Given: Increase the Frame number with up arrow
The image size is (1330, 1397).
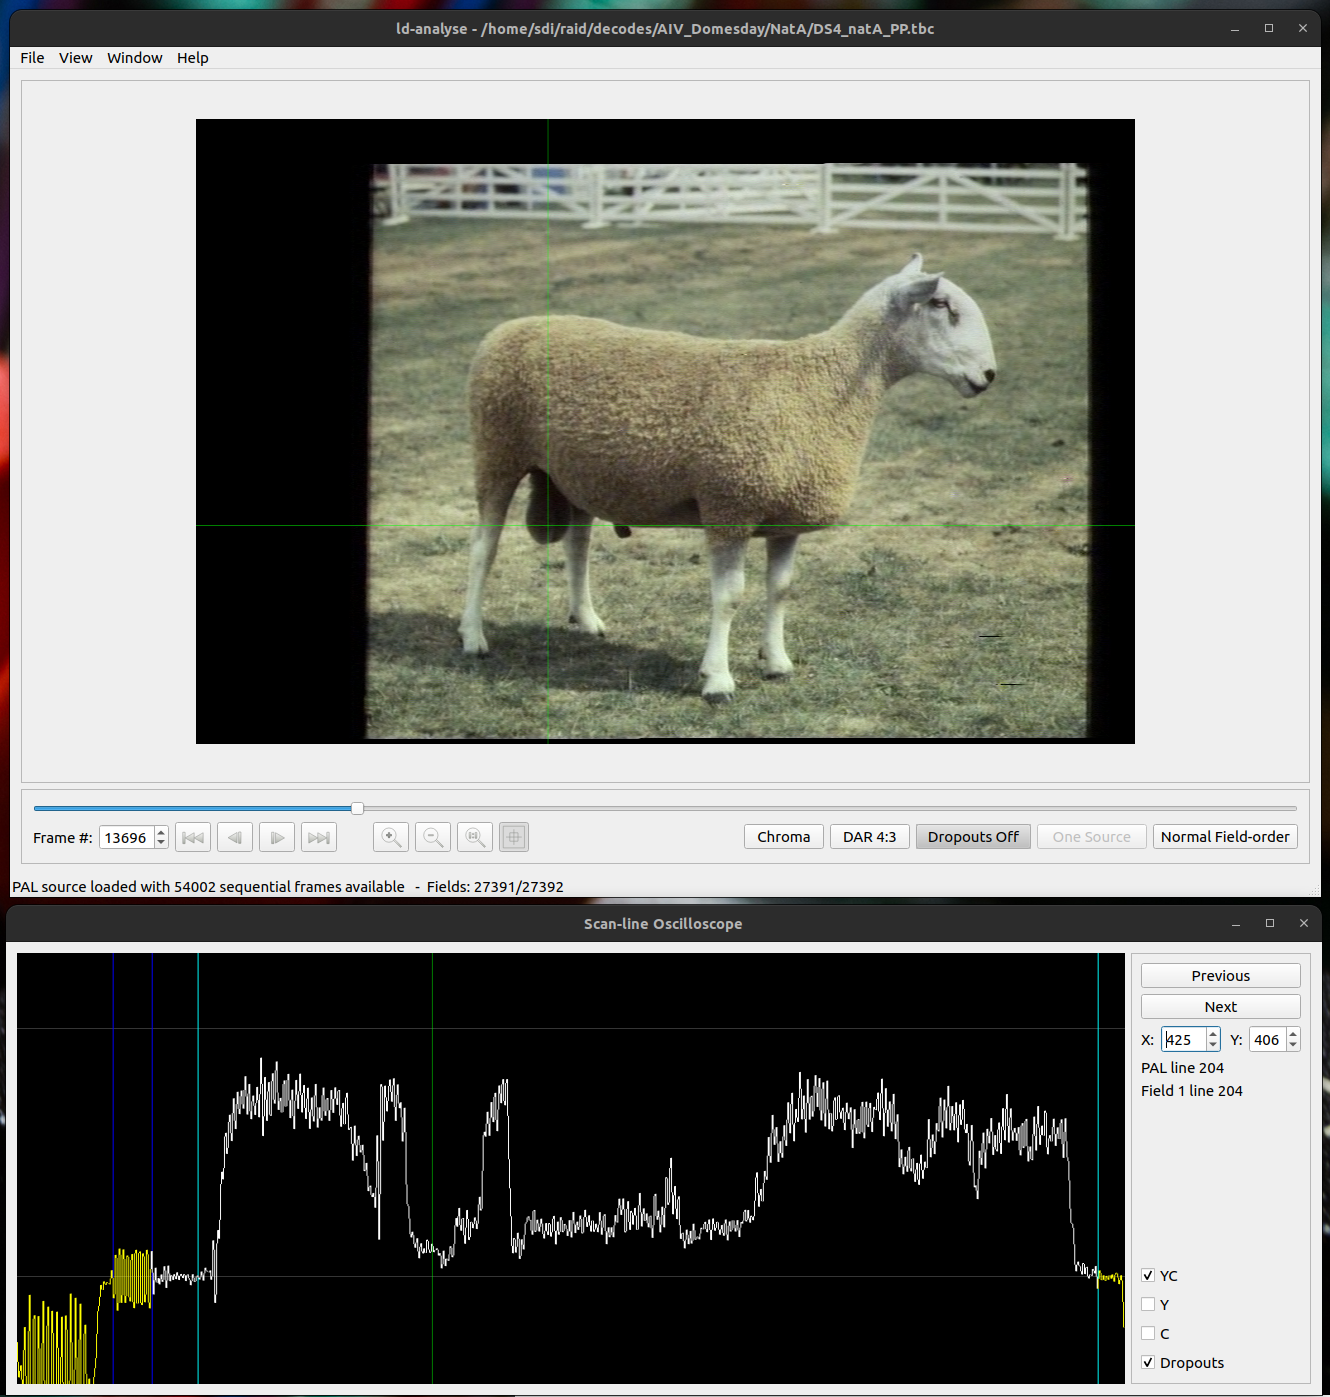Looking at the screenshot, I should (x=161, y=832).
